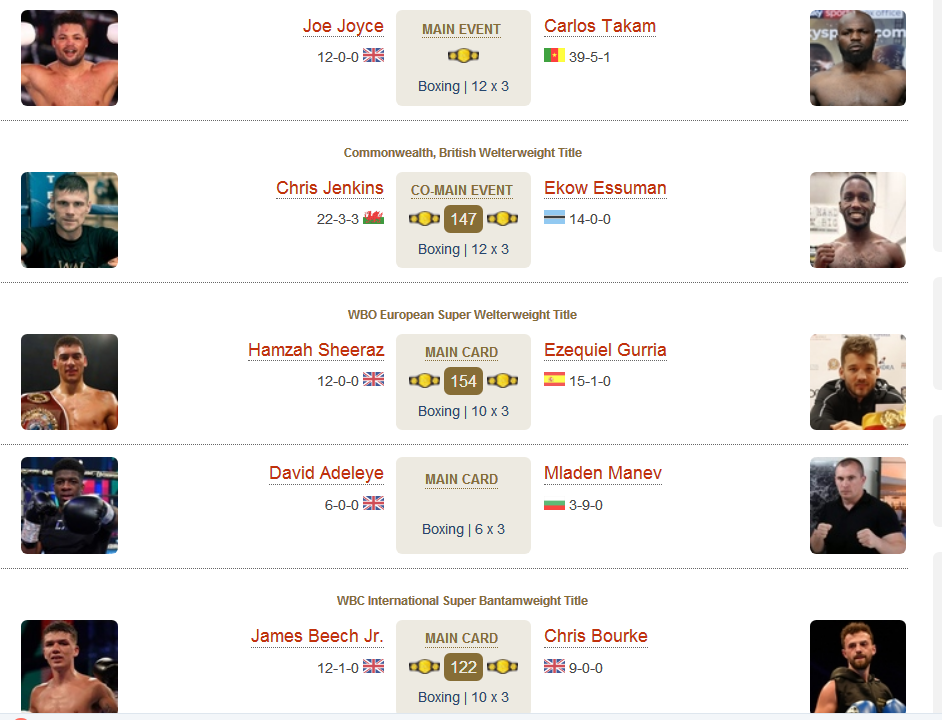Image resolution: width=942 pixels, height=720 pixels.
Task: Click the 122 weight badge in Beech vs Bourke
Action: [463, 667]
